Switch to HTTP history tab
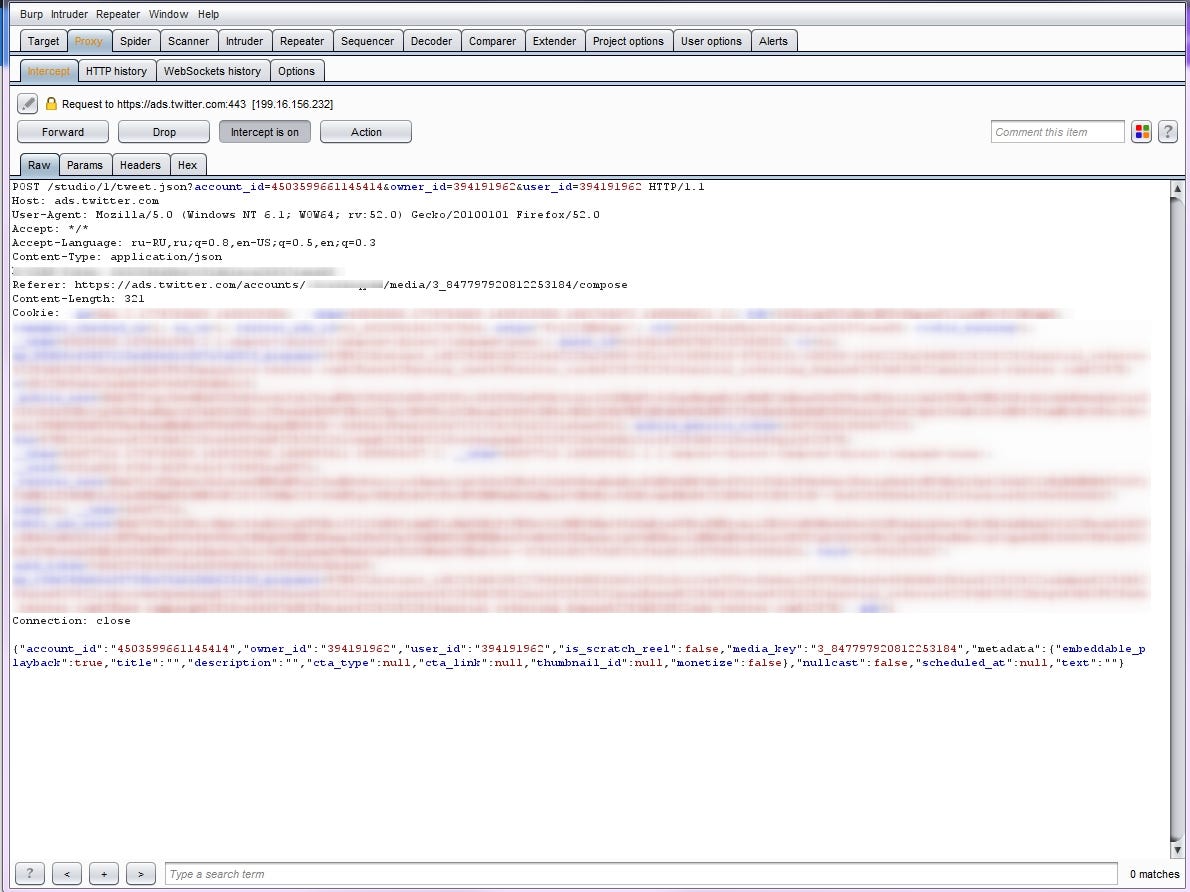 [116, 71]
